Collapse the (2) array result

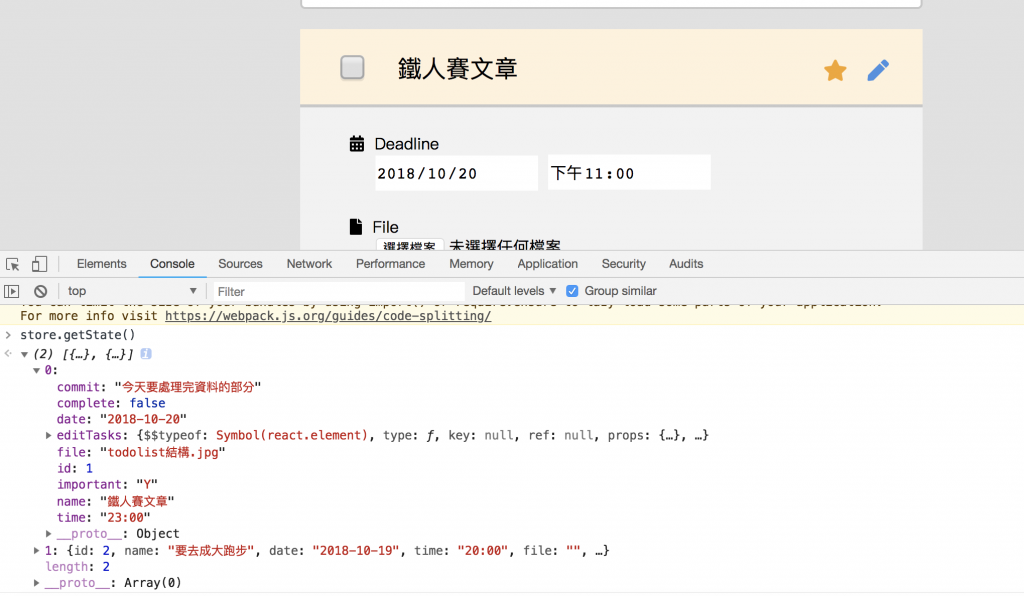(24, 354)
